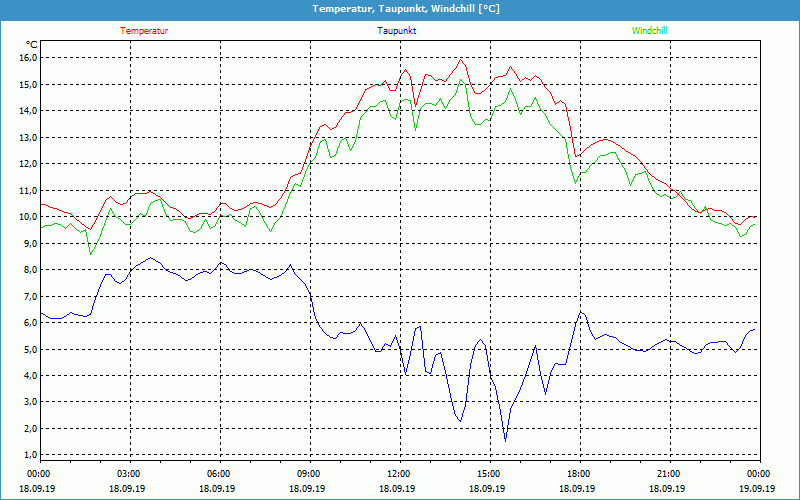The width and height of the screenshot is (800, 500).
Task: Click the °C unit label above y-axis
Action: point(32,44)
